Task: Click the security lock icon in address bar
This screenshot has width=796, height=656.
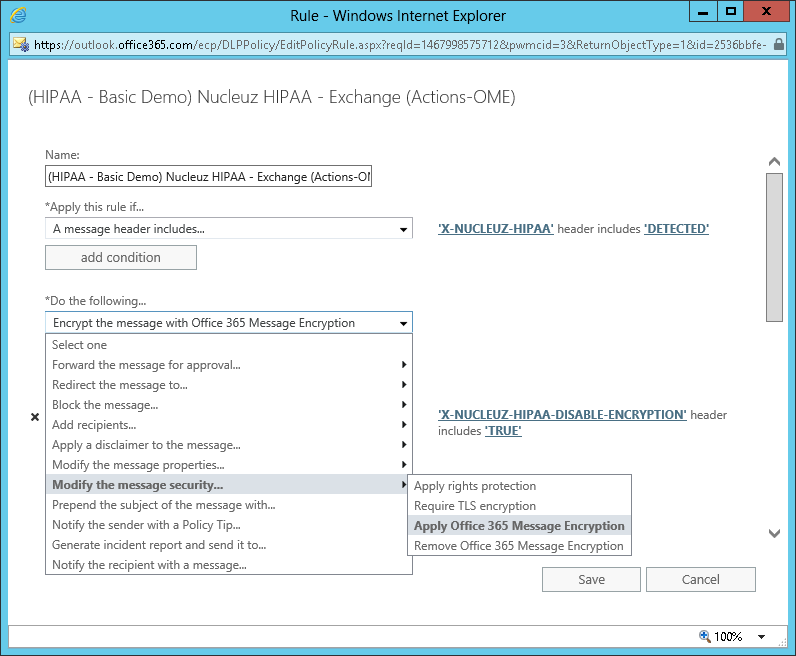Action: pos(778,44)
